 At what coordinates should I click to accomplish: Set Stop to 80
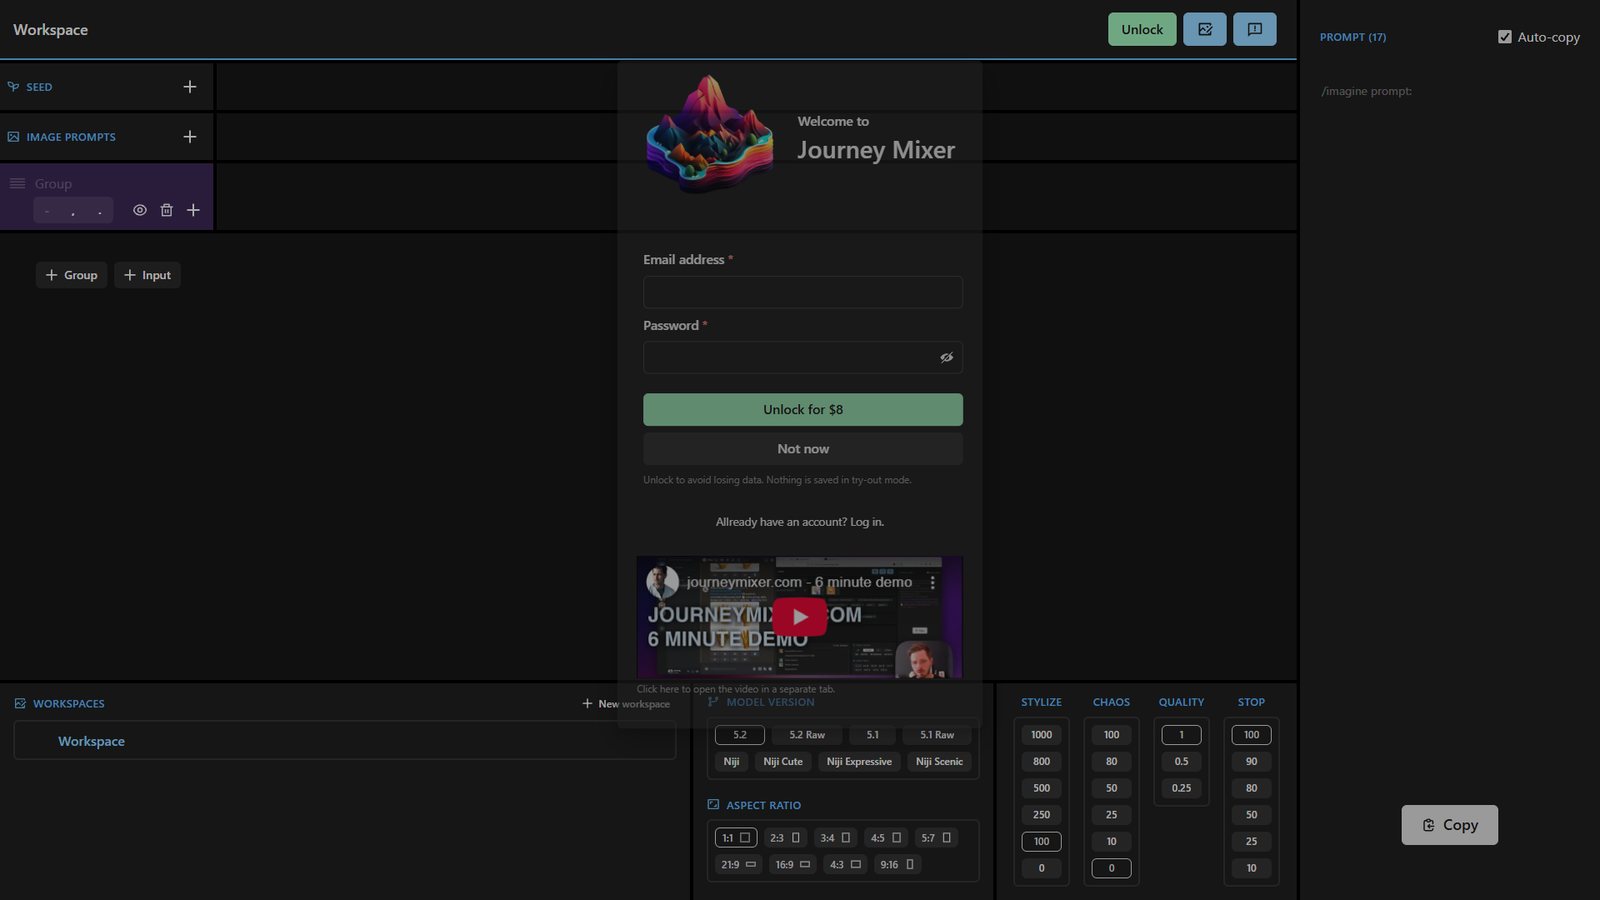(x=1251, y=788)
